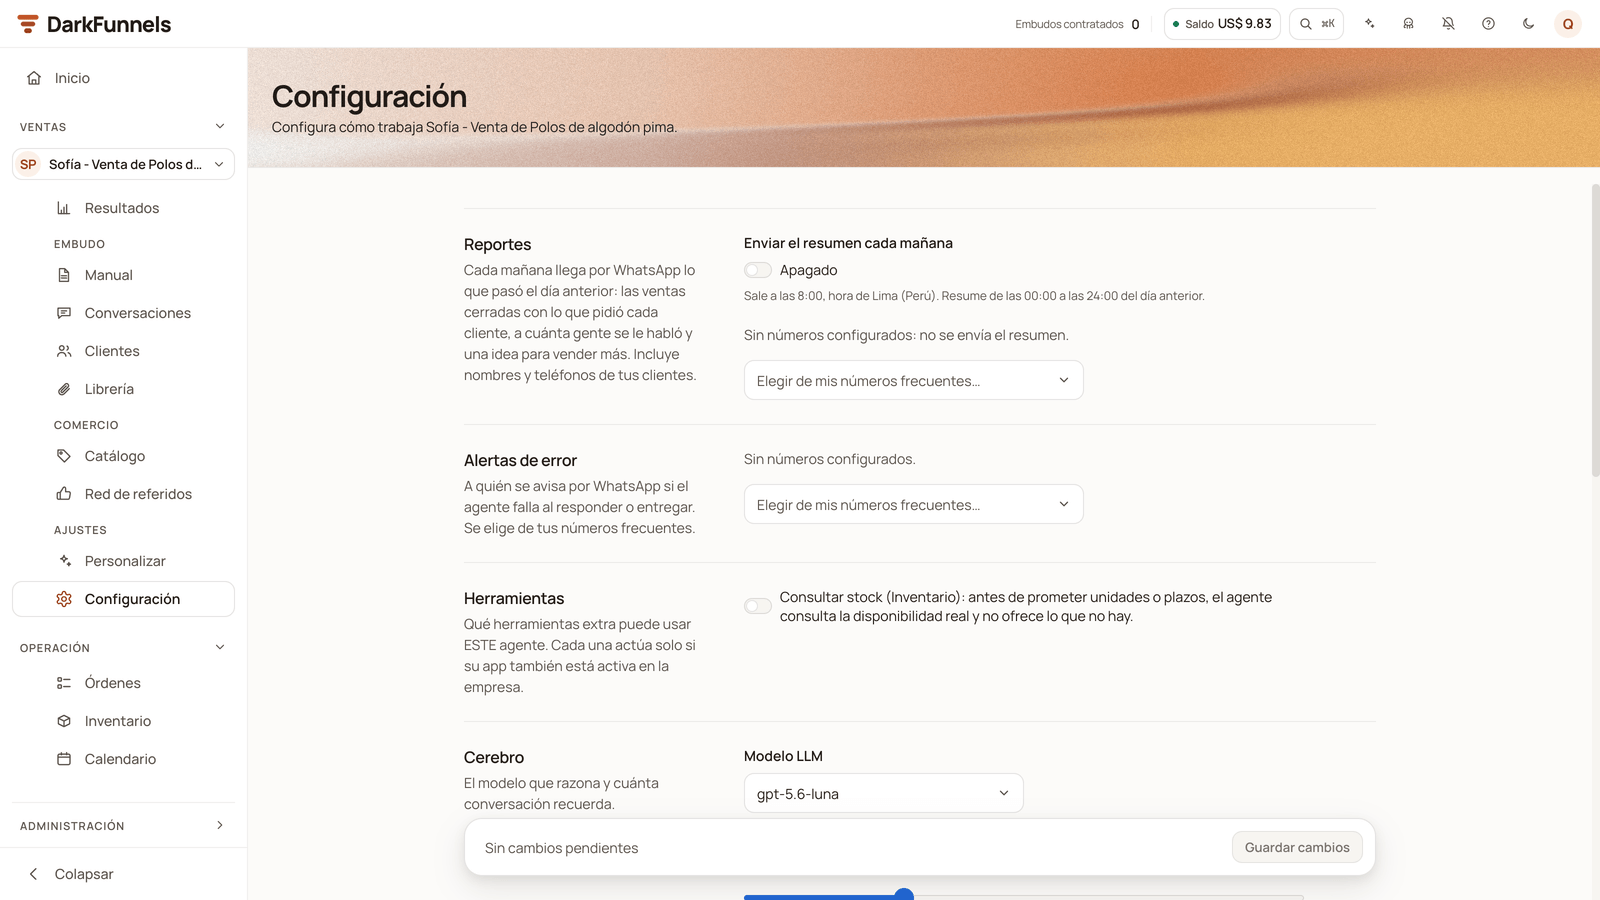Switch to dark mode with the moon icon
This screenshot has height=900, width=1600.
[1528, 24]
